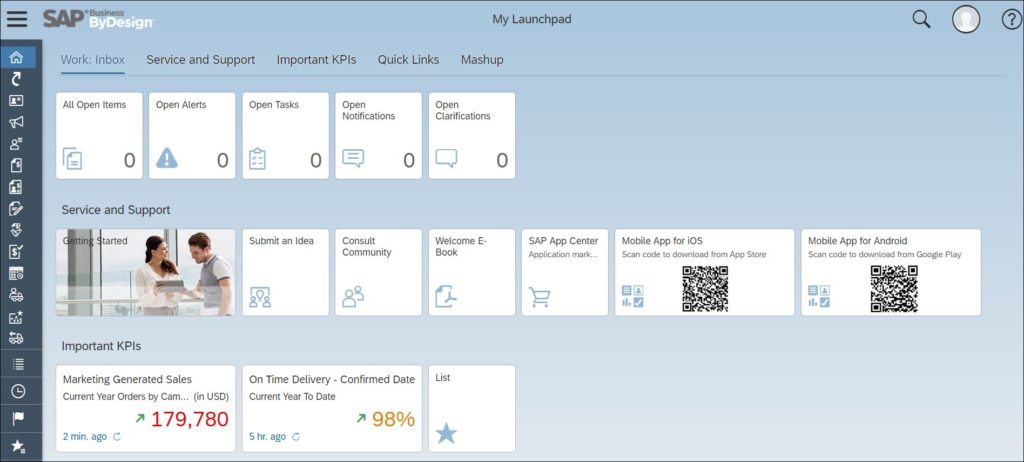Click the 179,780 sales value

coord(190,420)
